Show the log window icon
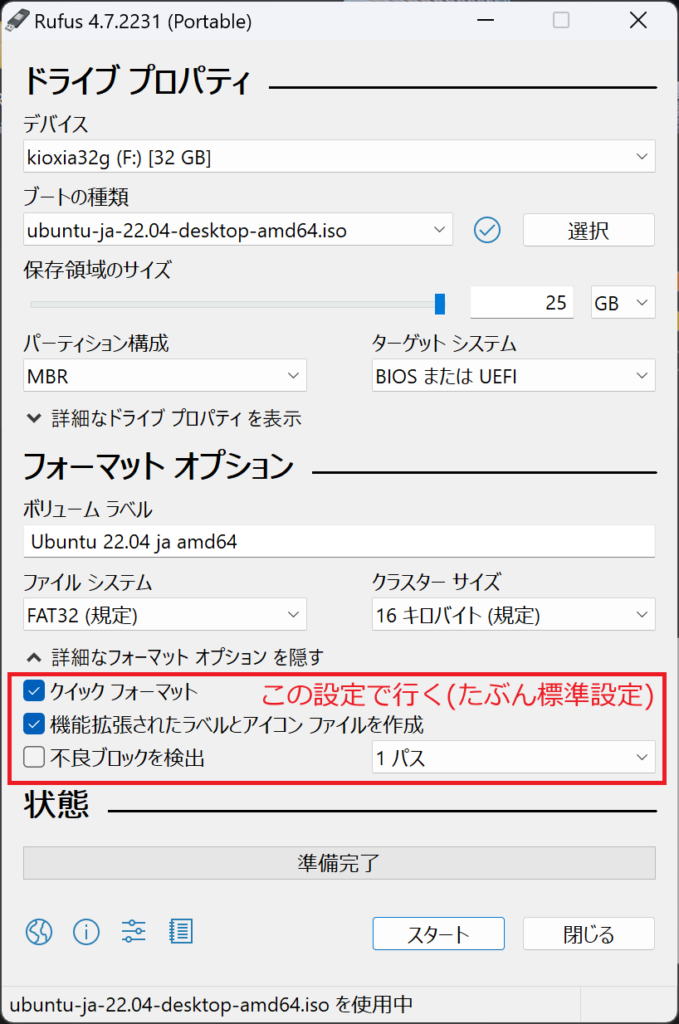 [x=180, y=933]
